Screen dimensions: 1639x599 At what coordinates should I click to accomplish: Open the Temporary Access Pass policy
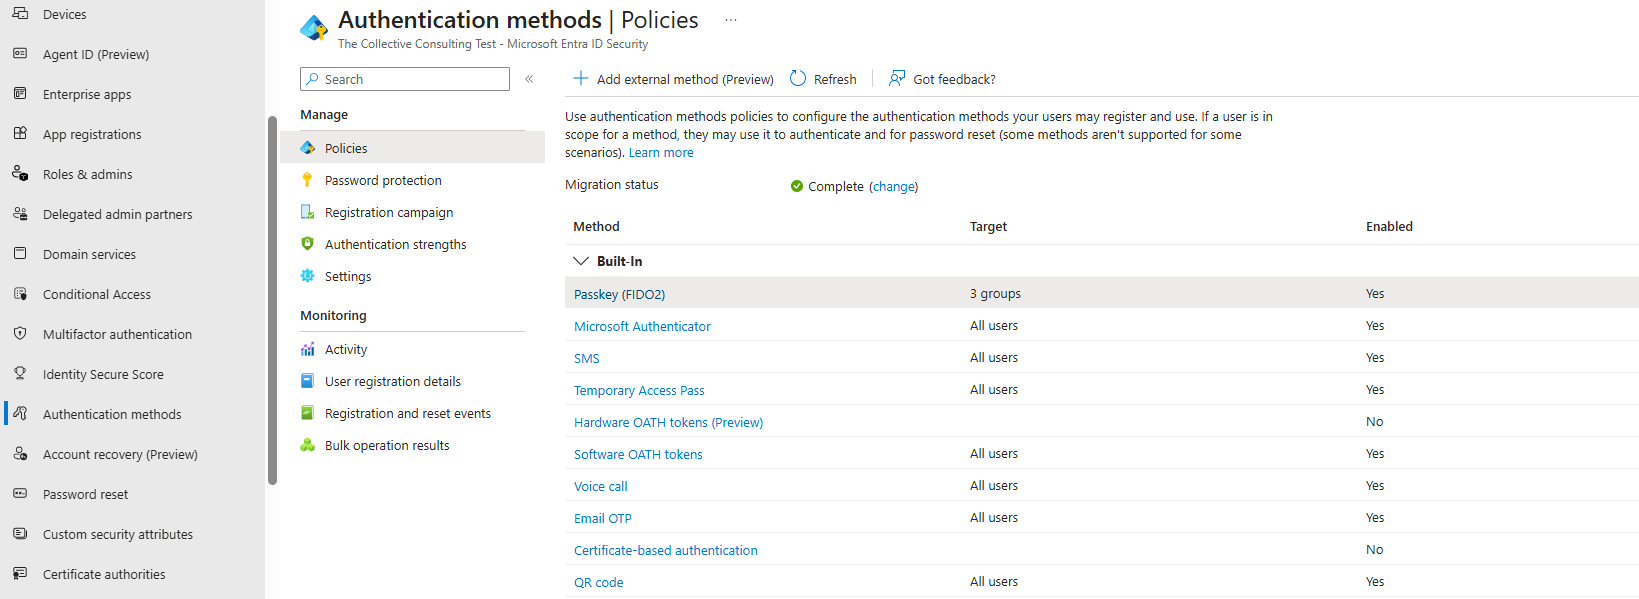[639, 390]
